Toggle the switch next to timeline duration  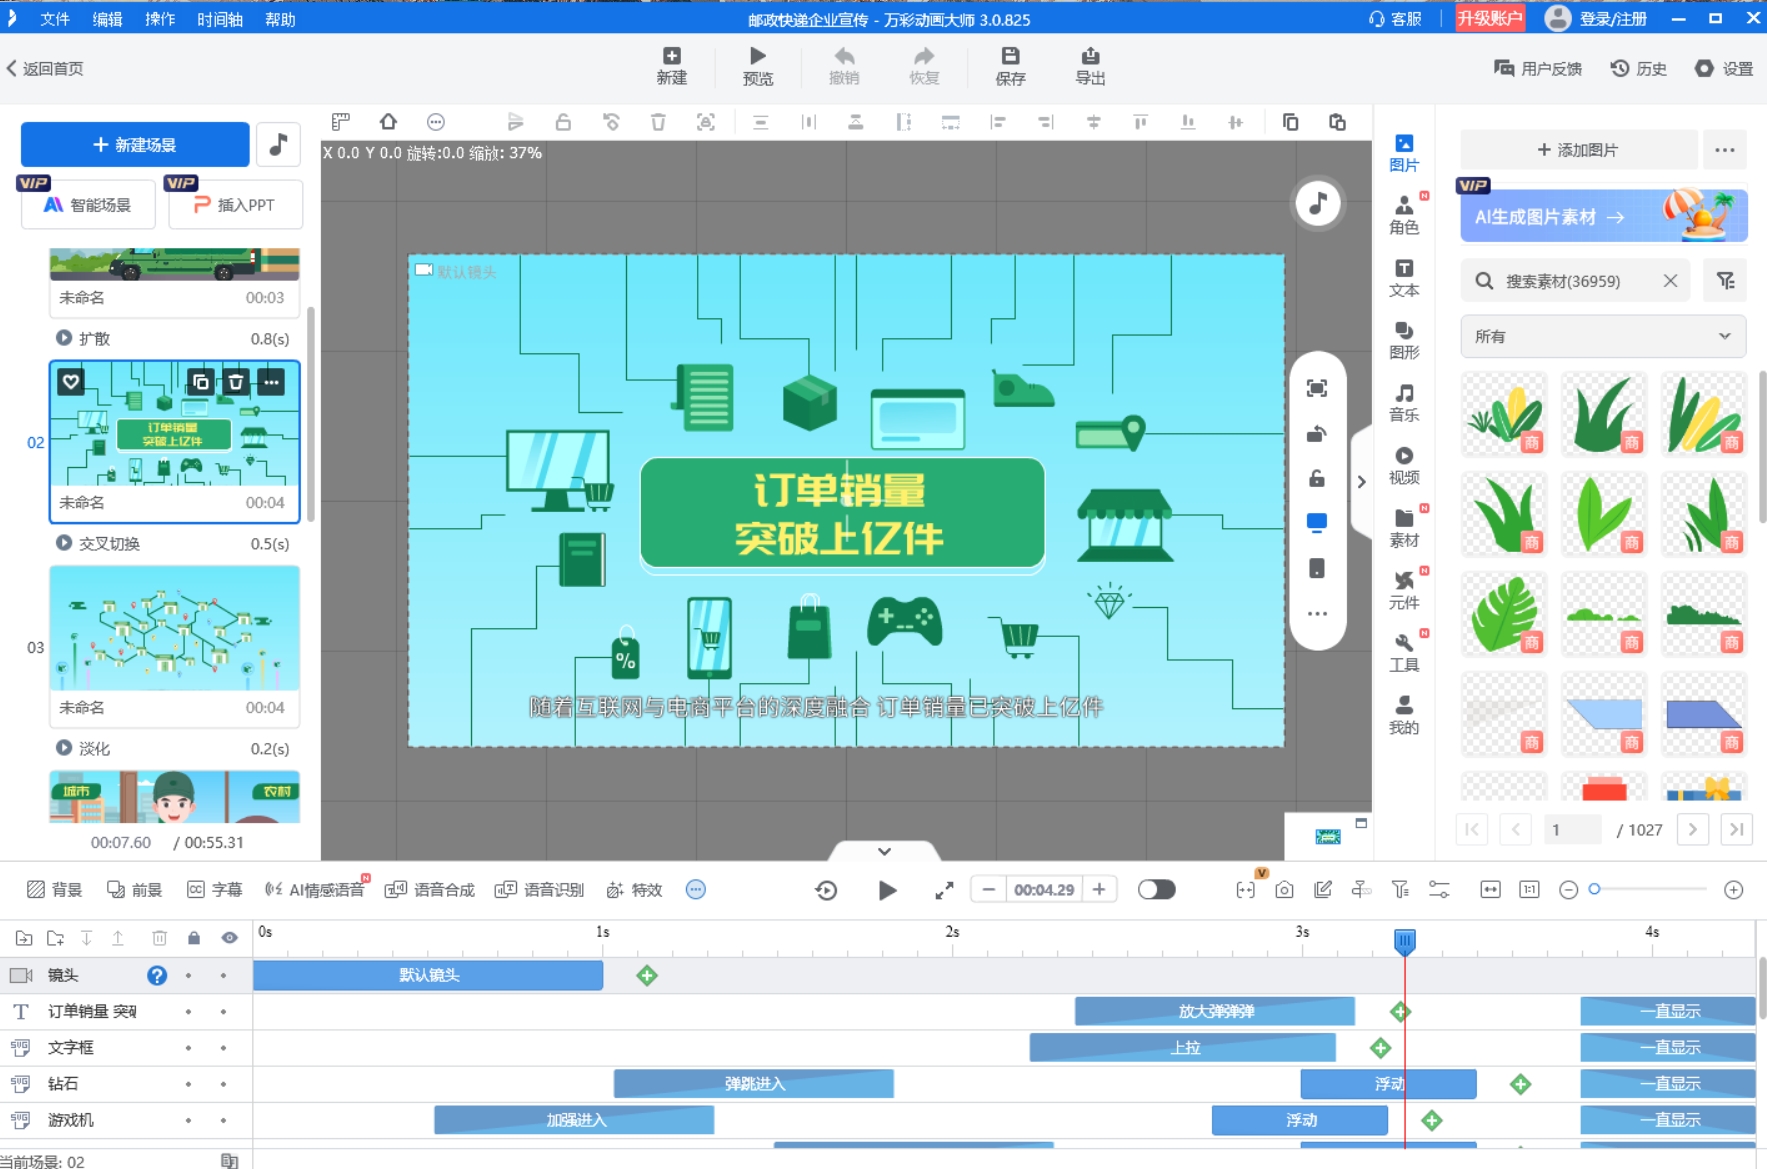[x=1156, y=890]
